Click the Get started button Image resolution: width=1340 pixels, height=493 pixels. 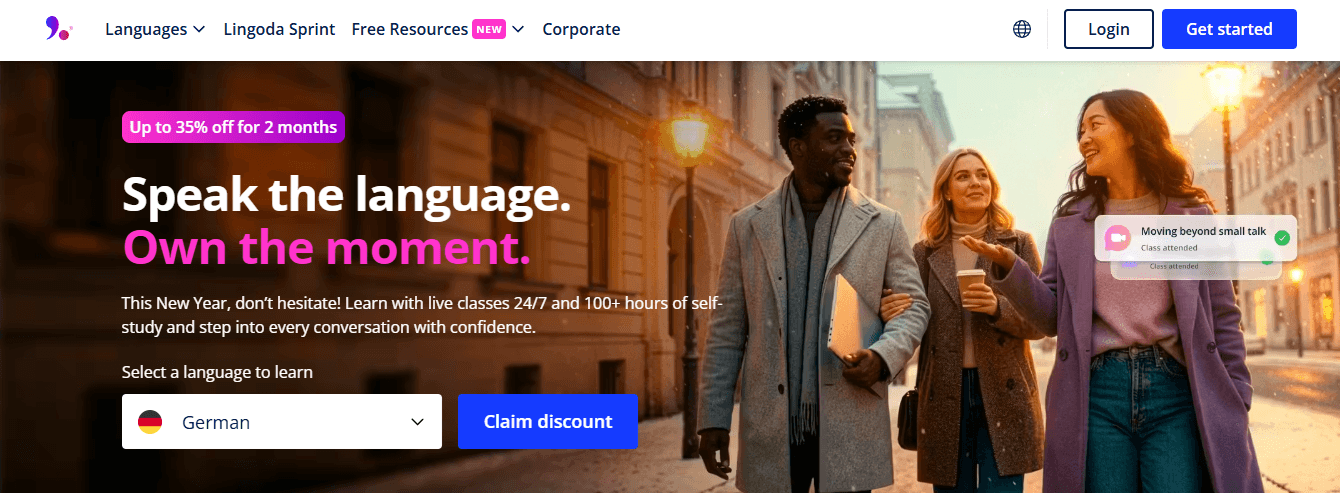tap(1229, 29)
